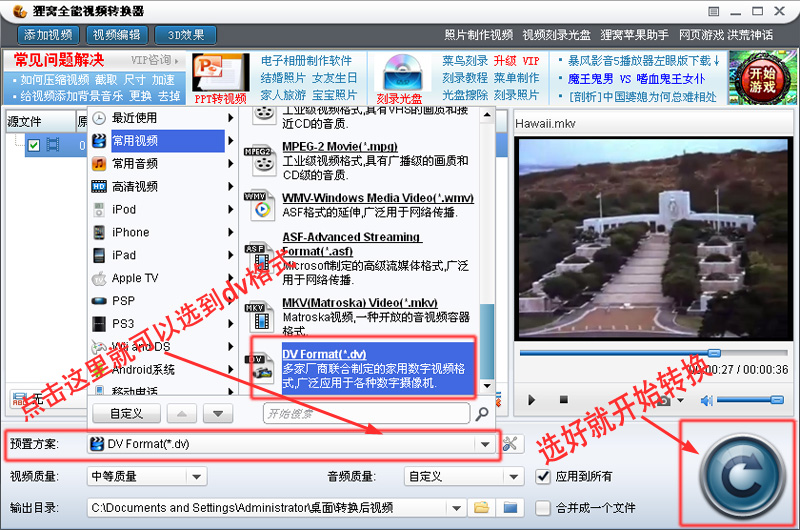Viewport: 800px width, 530px height.
Task: Select the ASF format icon
Action: (x=262, y=258)
